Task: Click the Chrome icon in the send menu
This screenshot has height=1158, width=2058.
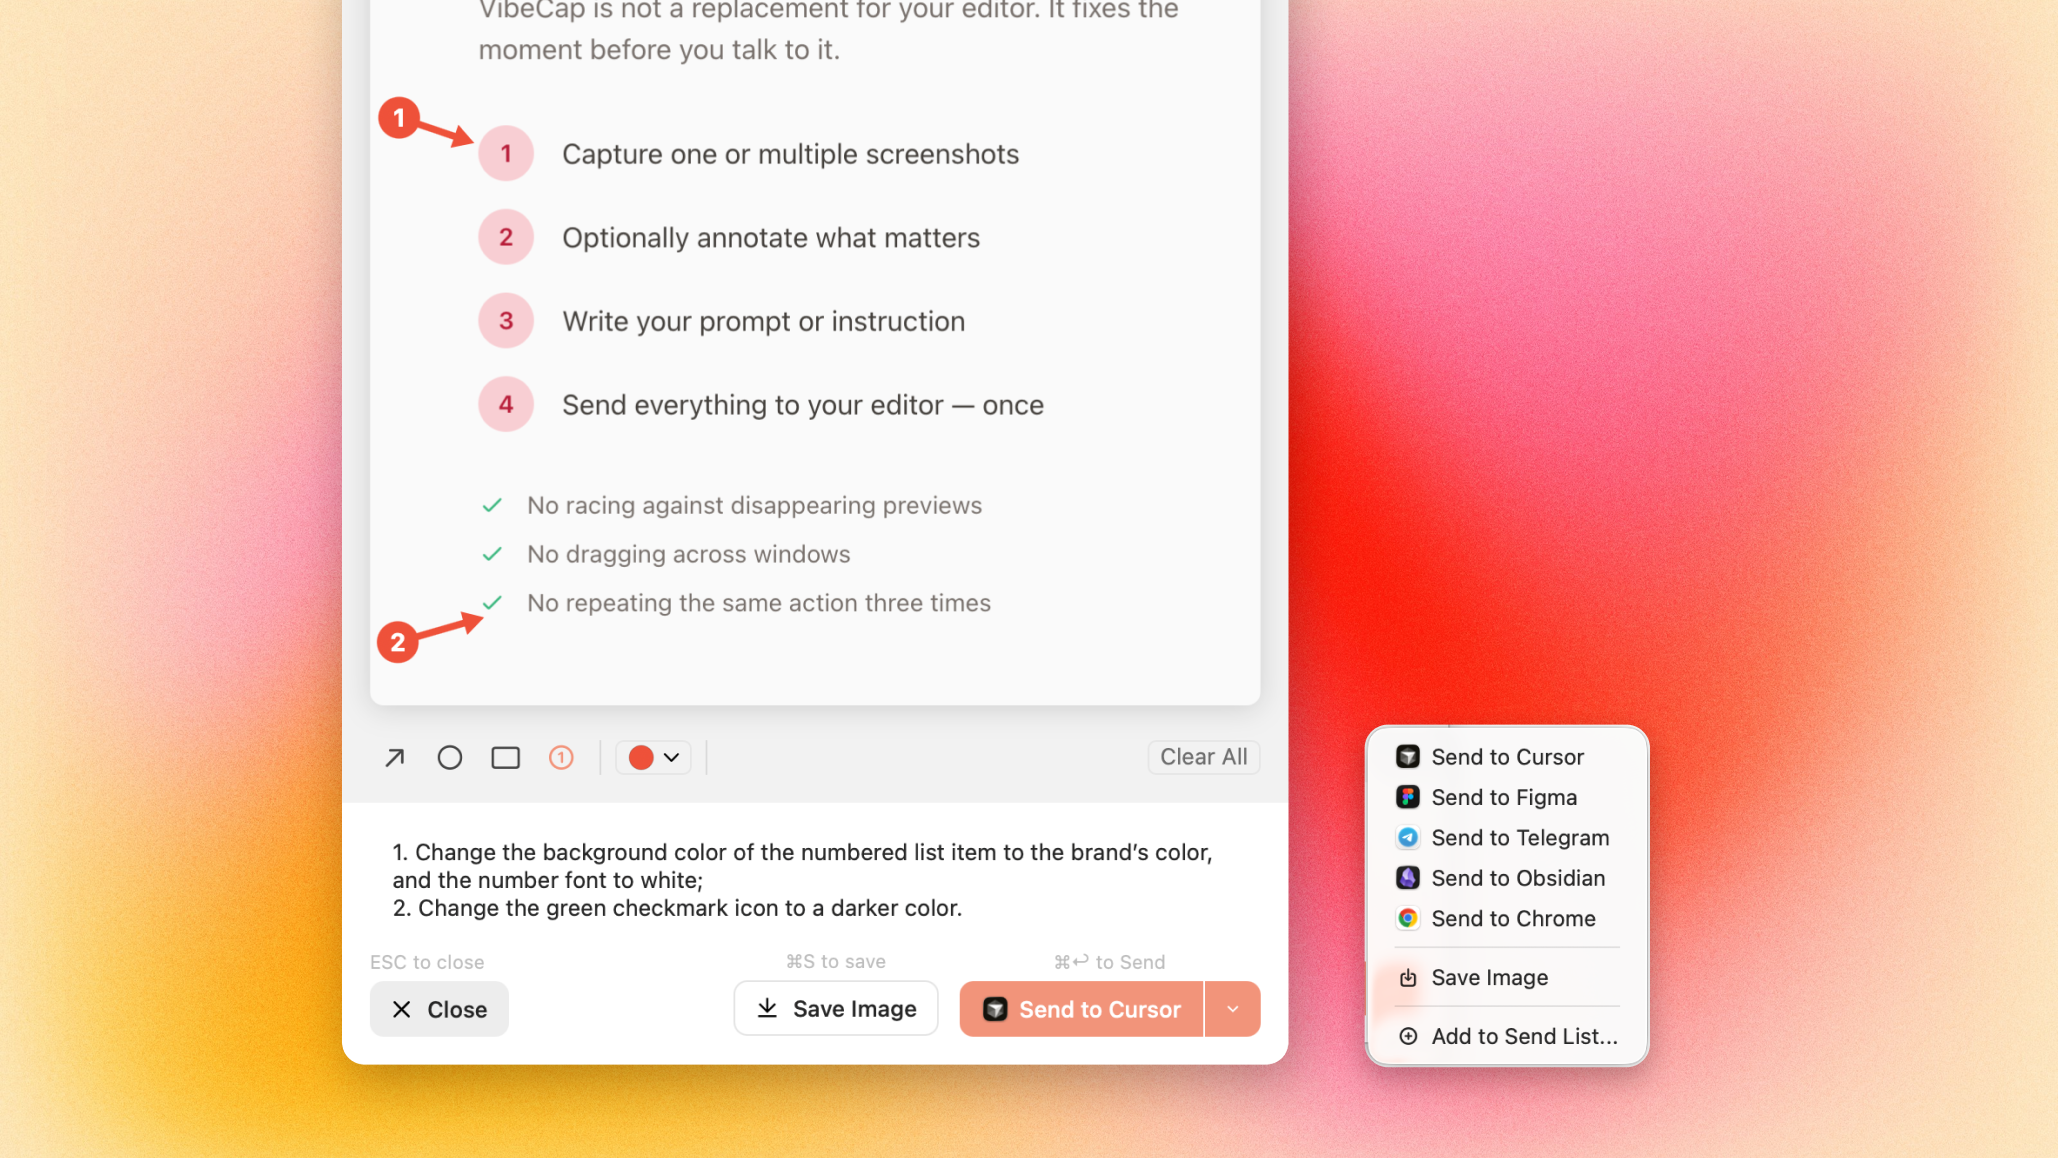Action: click(1407, 917)
